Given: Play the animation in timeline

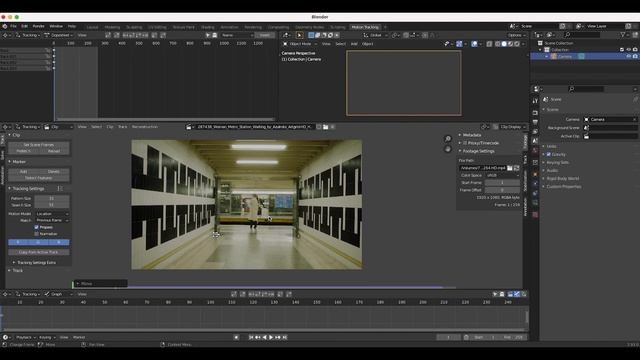Looking at the screenshot, I should pyautogui.click(x=271, y=338).
